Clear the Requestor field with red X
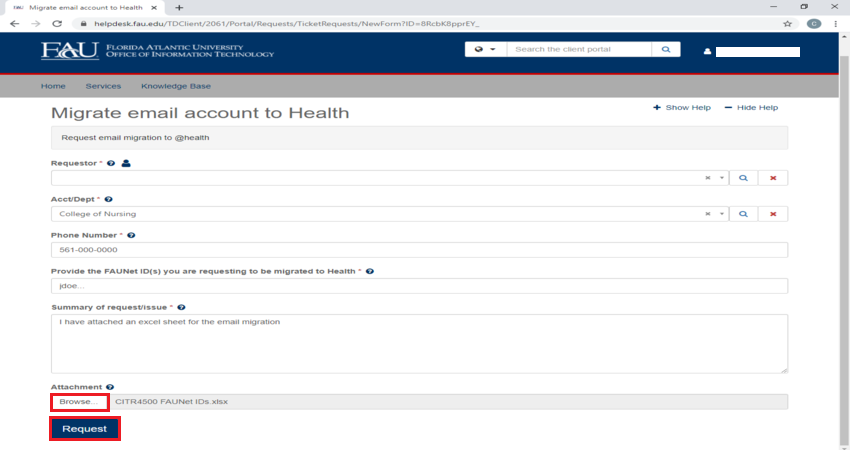This screenshot has height=450, width=850. [x=773, y=178]
